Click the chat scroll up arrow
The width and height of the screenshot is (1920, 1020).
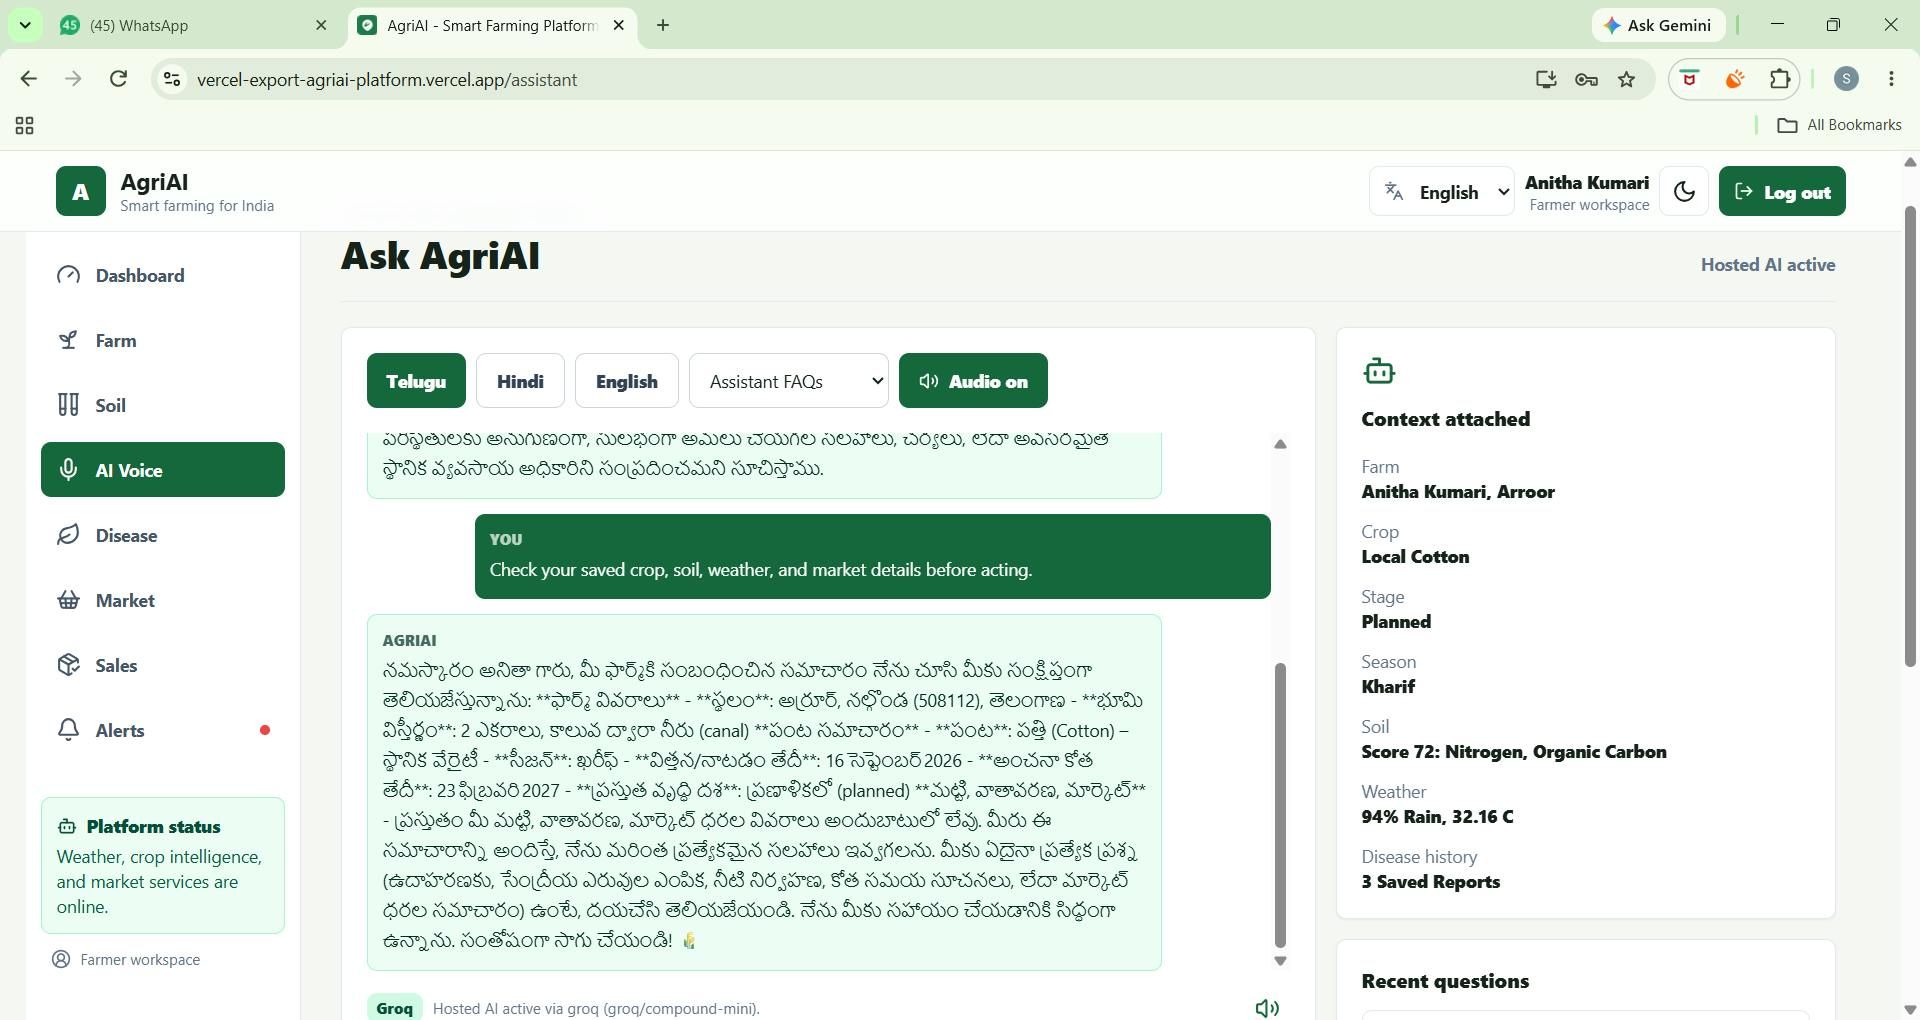pos(1280,444)
